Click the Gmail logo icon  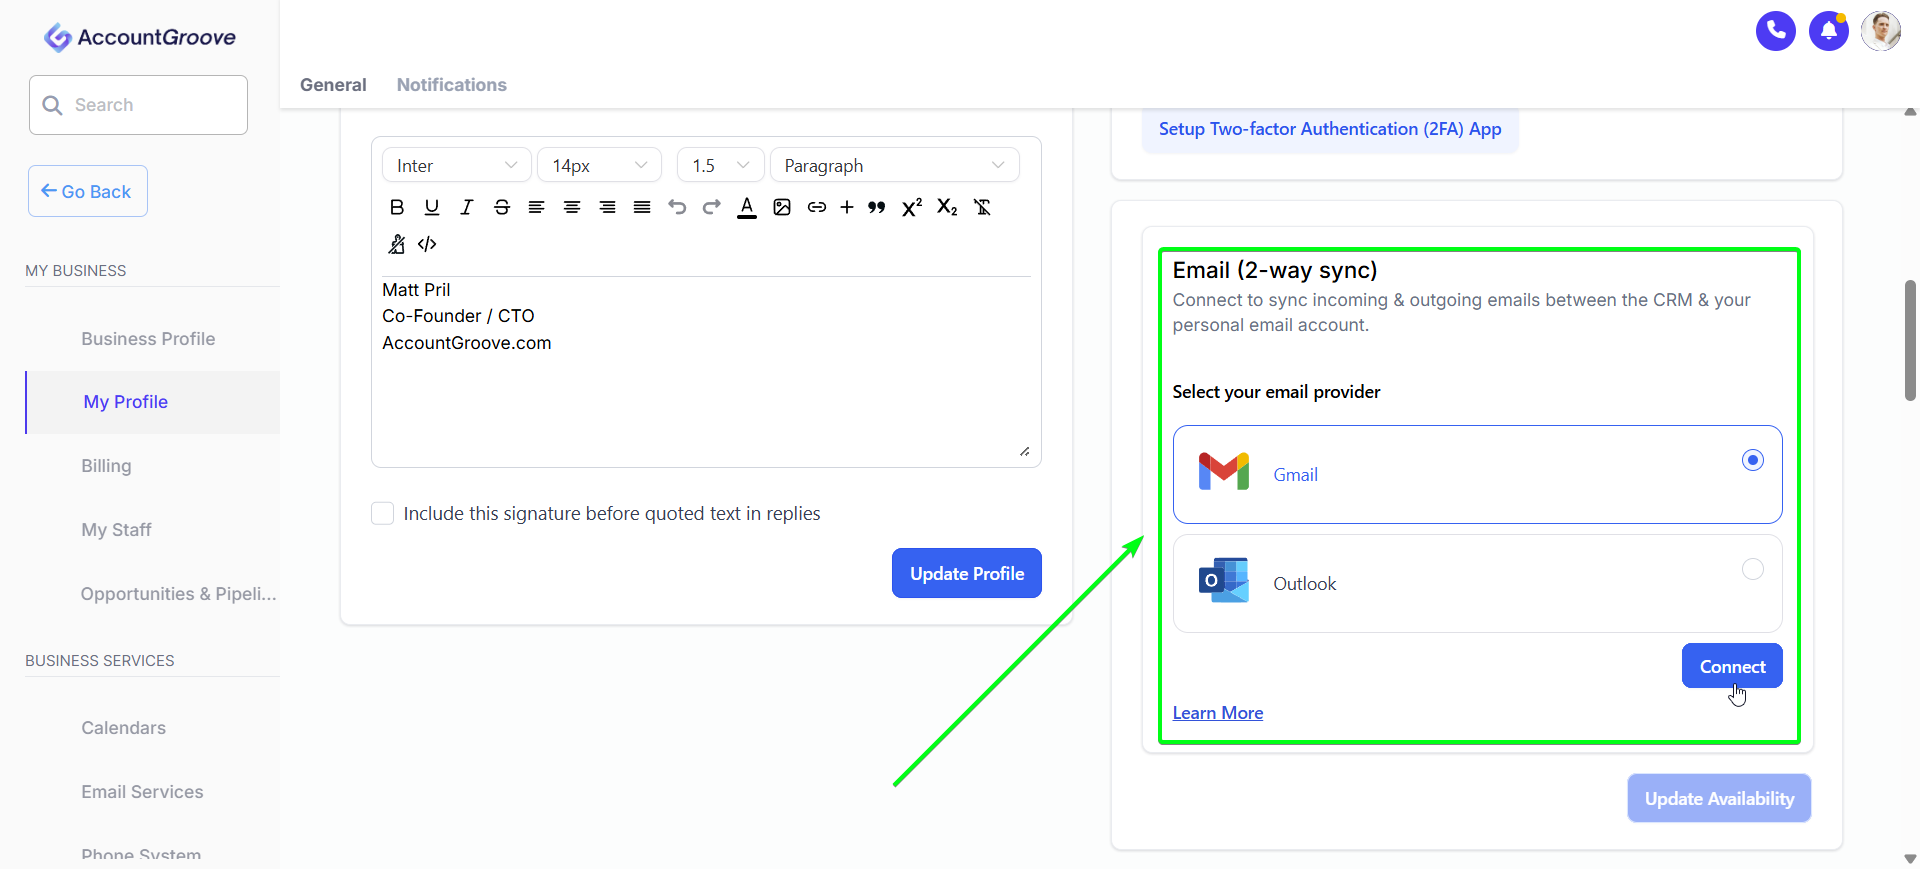tap(1224, 471)
